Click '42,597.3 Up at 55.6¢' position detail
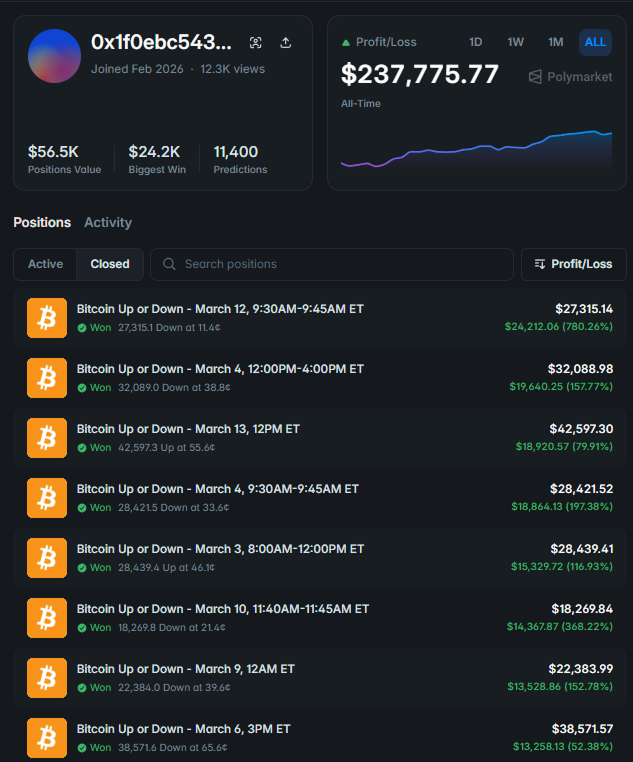Image resolution: width=633 pixels, height=762 pixels. (167, 448)
